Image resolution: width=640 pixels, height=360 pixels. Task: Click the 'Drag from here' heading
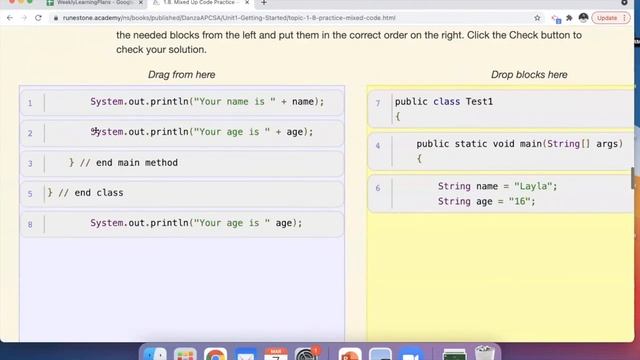182,75
